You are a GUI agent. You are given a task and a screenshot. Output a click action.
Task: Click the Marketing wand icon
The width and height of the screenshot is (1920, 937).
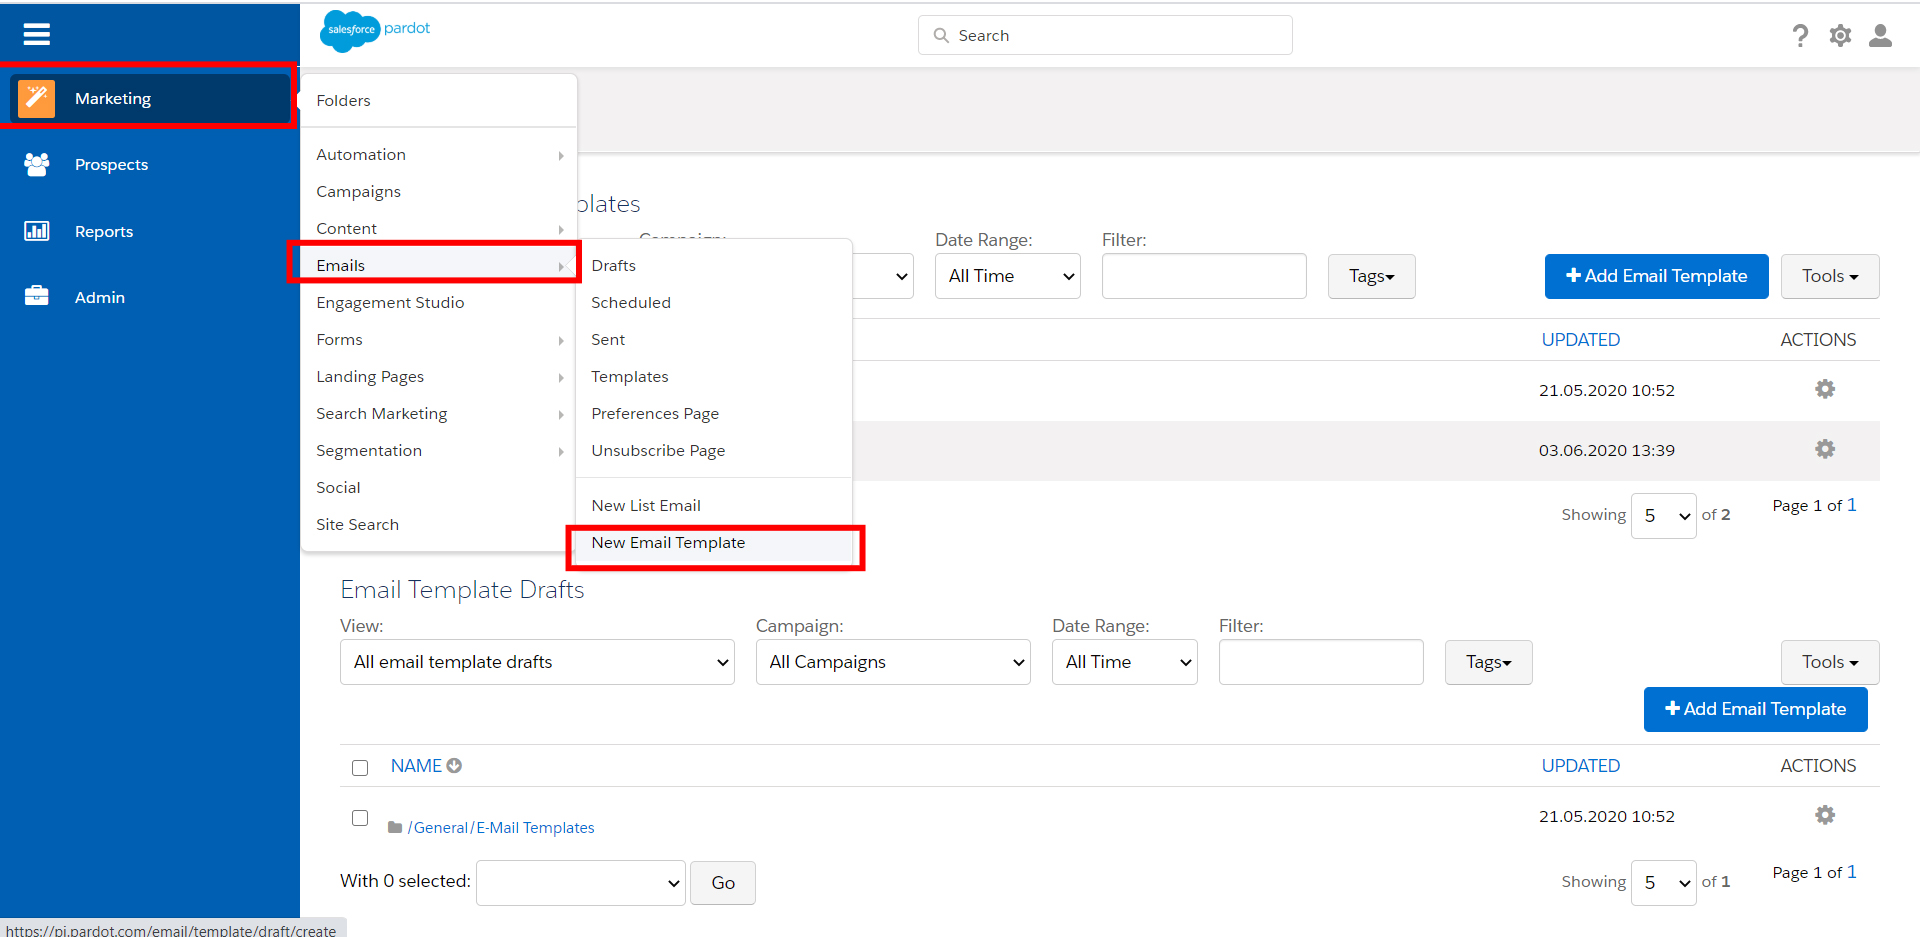pyautogui.click(x=37, y=98)
